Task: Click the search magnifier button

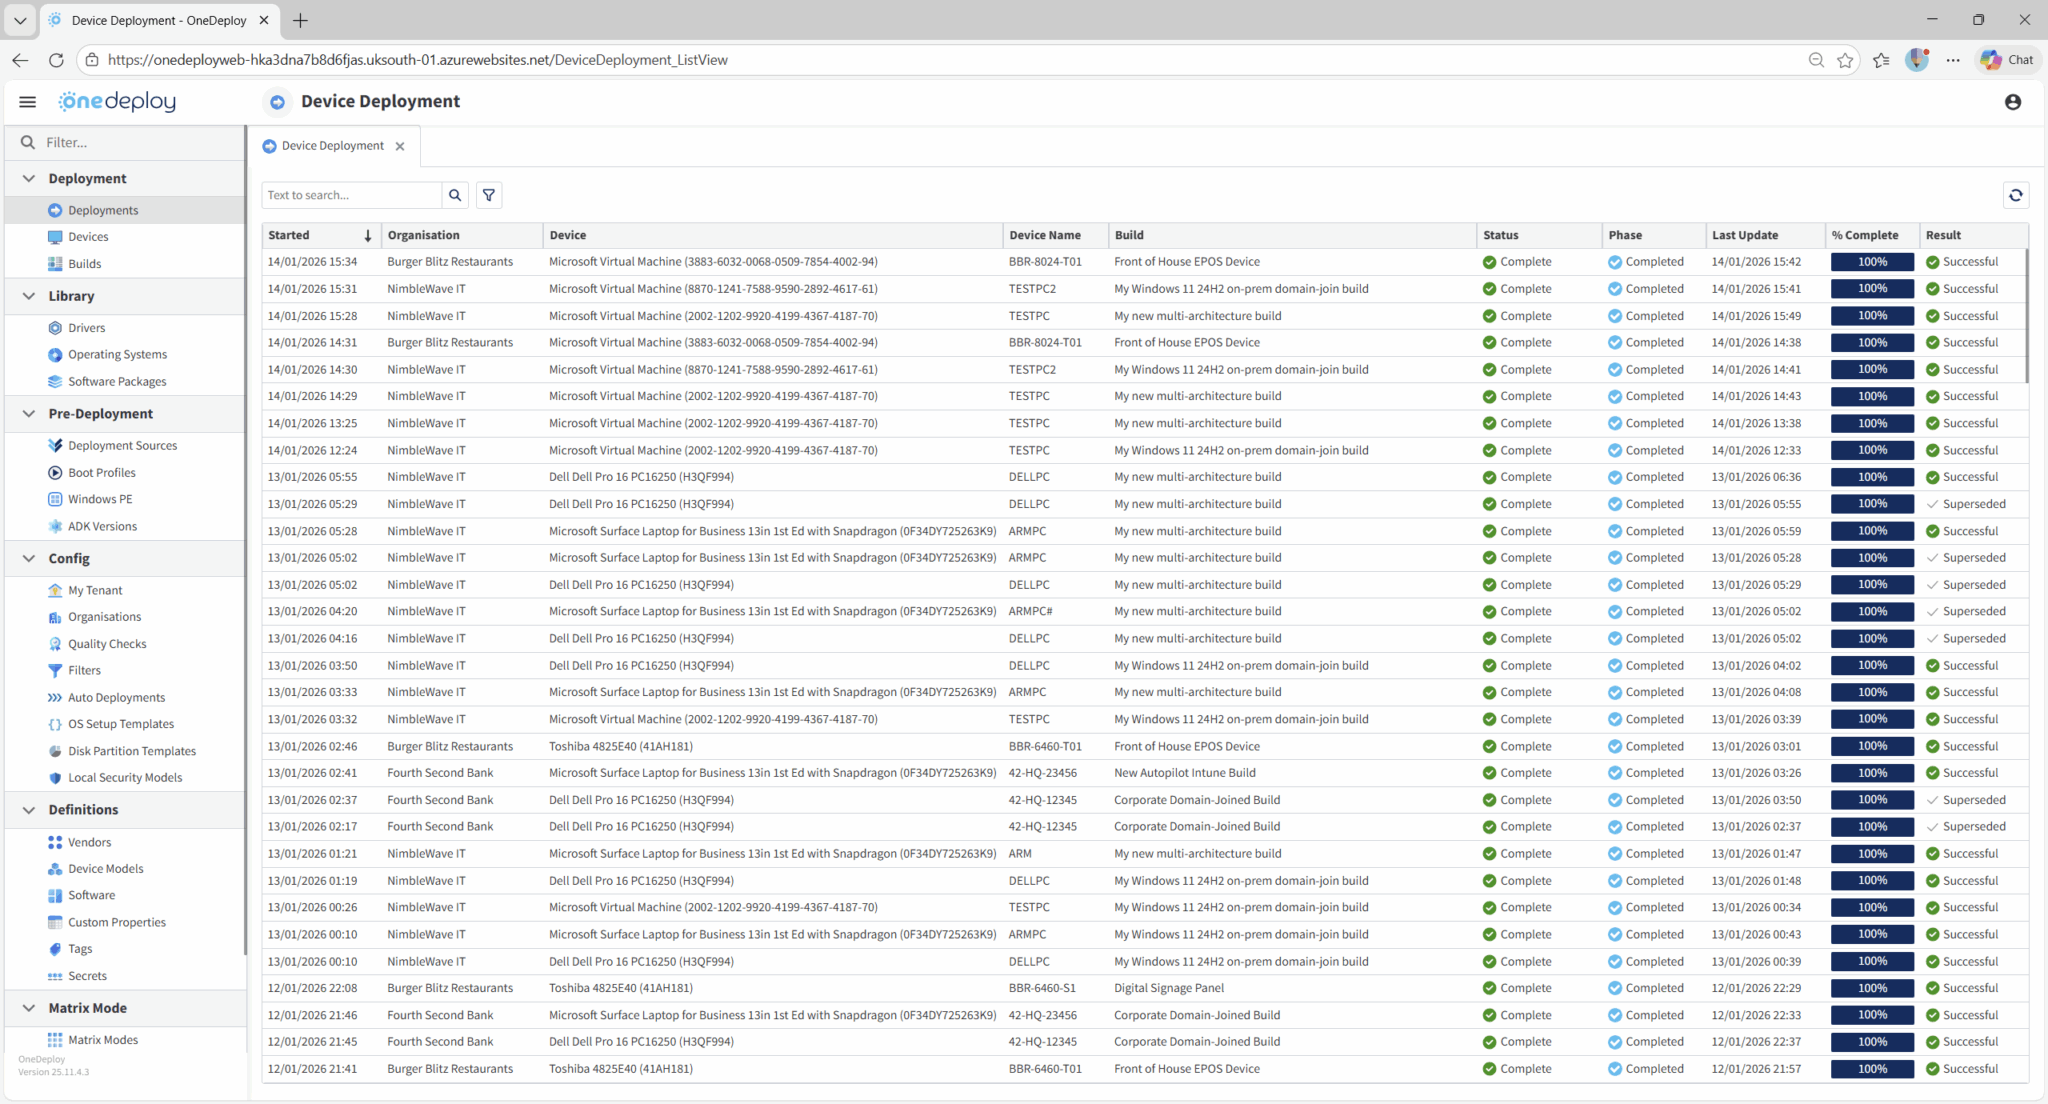Action: 455,195
